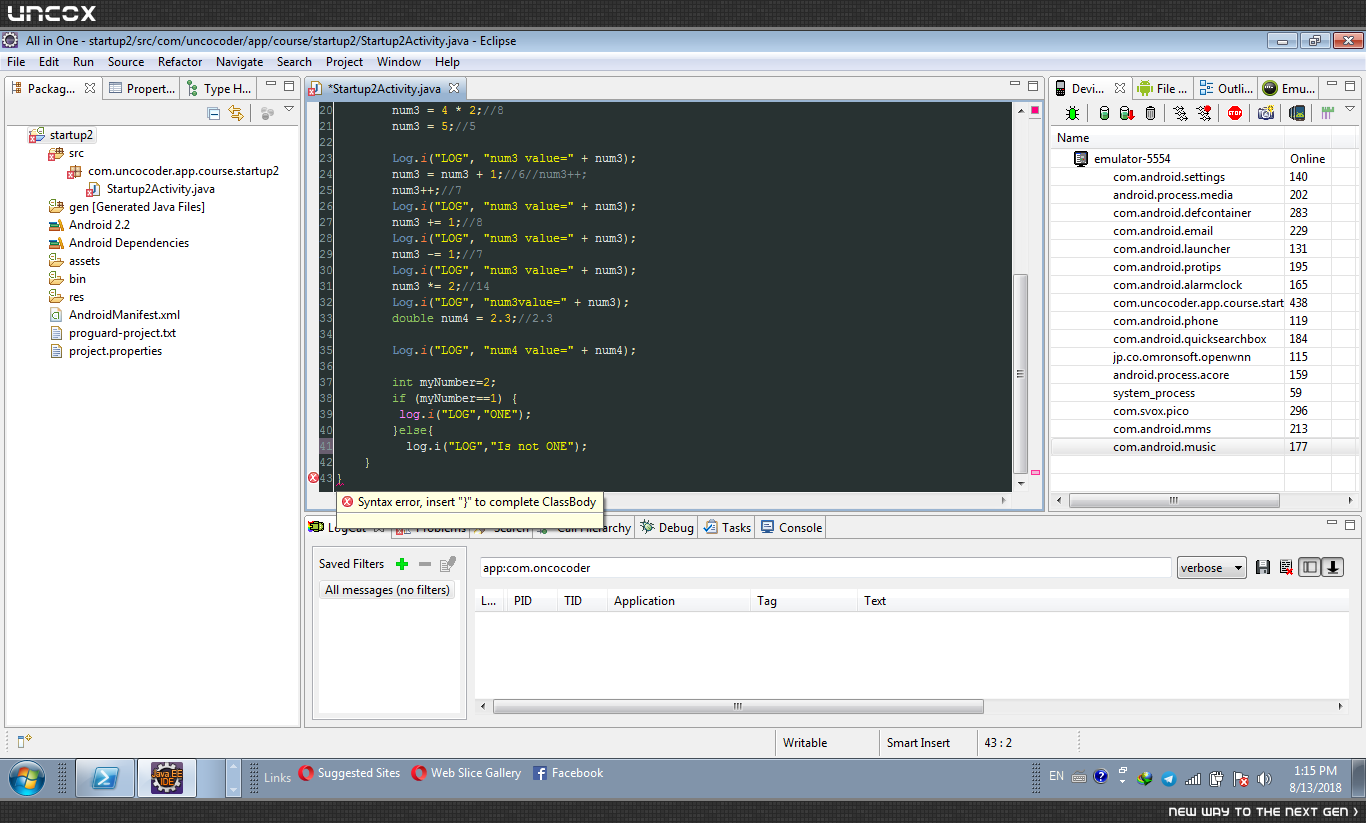Open Package Explorer view menu triangle
Image resolution: width=1366 pixels, height=823 pixels.
coord(289,109)
